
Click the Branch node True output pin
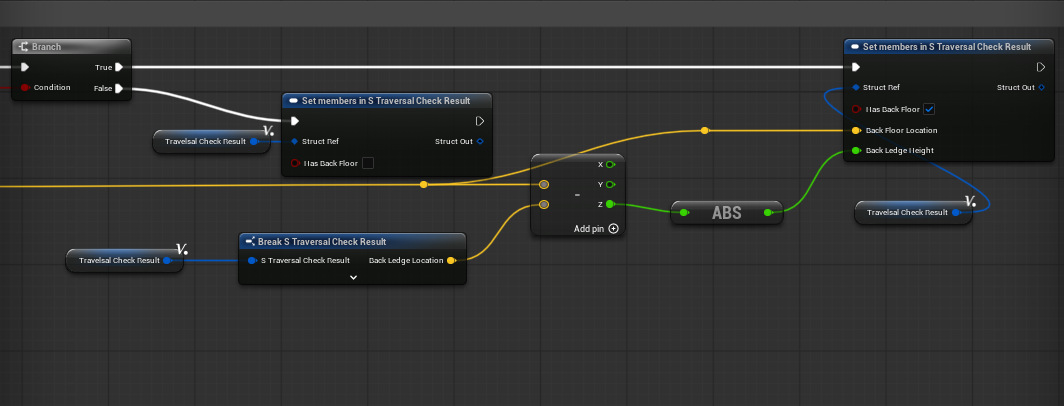click(119, 67)
